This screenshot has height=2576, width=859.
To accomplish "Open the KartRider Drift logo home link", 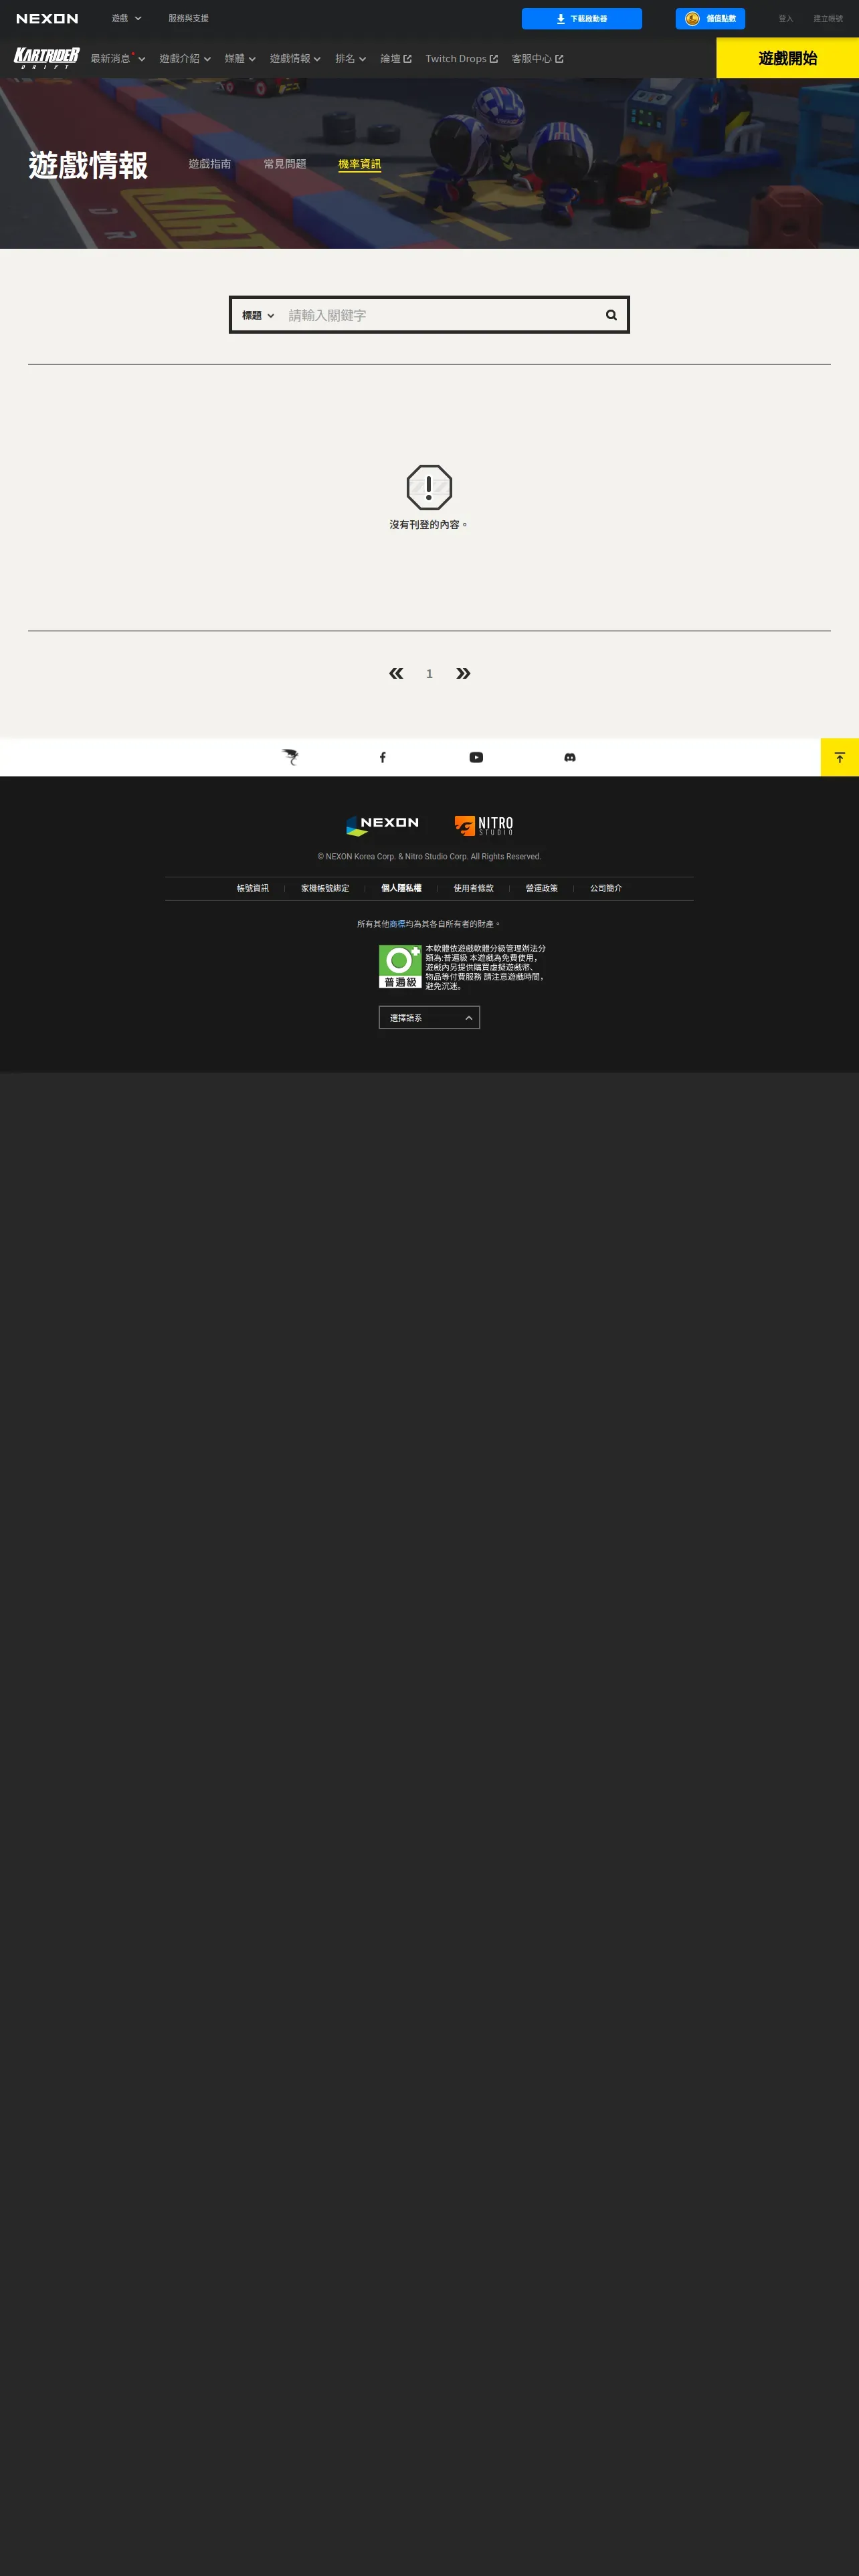I will [x=46, y=58].
